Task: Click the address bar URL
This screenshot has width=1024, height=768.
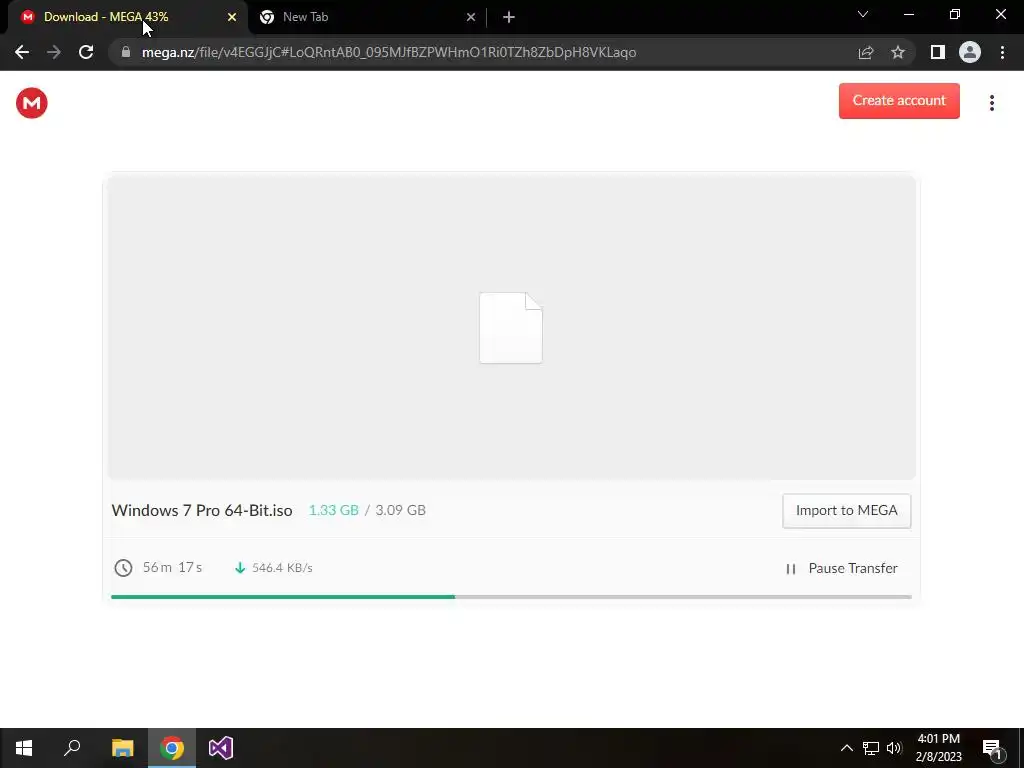Action: tap(389, 52)
